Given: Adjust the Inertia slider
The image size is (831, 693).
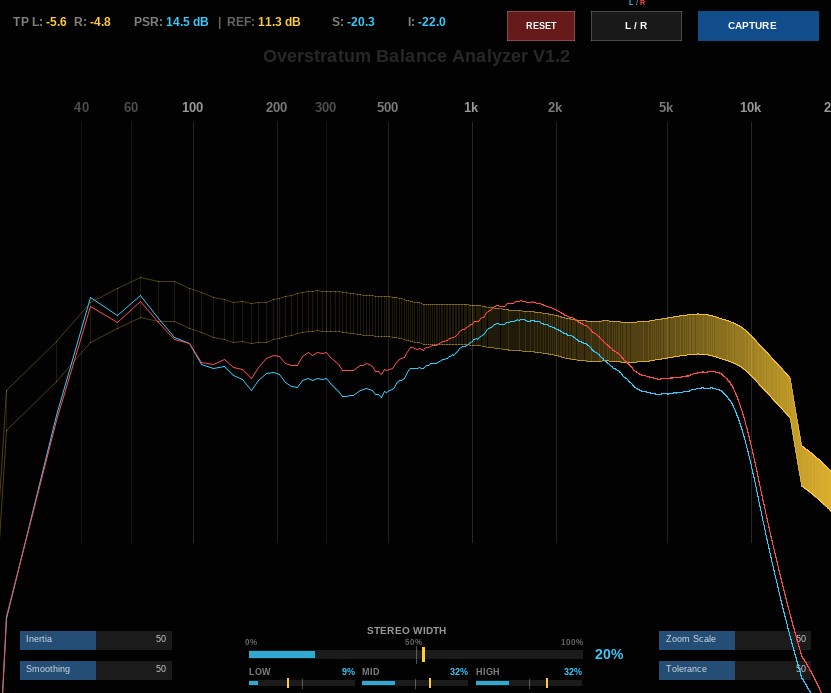Looking at the screenshot, I should [x=96, y=639].
